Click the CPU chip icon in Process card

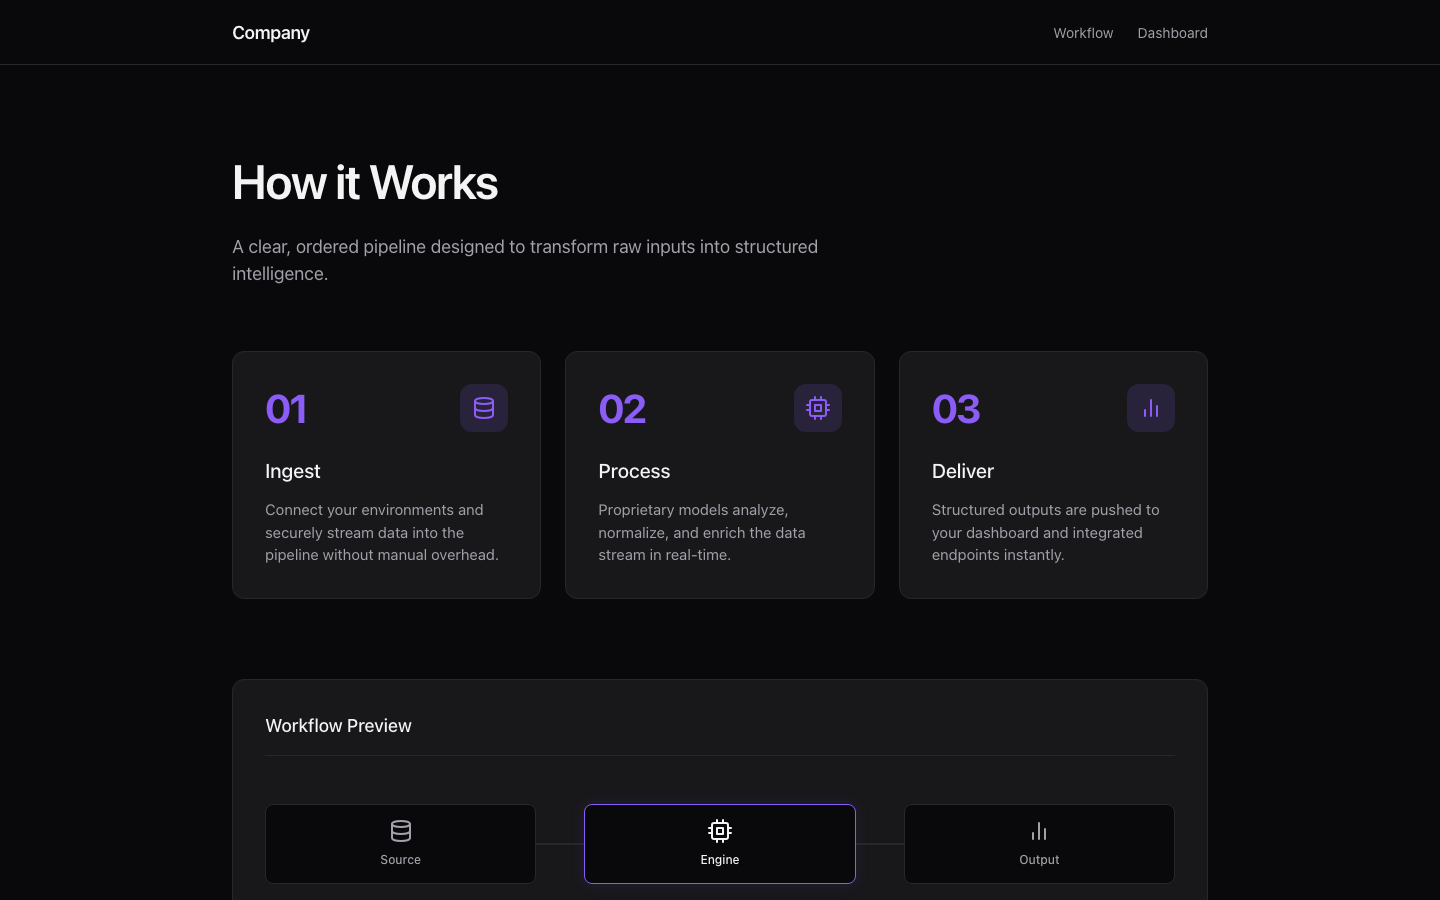point(818,408)
